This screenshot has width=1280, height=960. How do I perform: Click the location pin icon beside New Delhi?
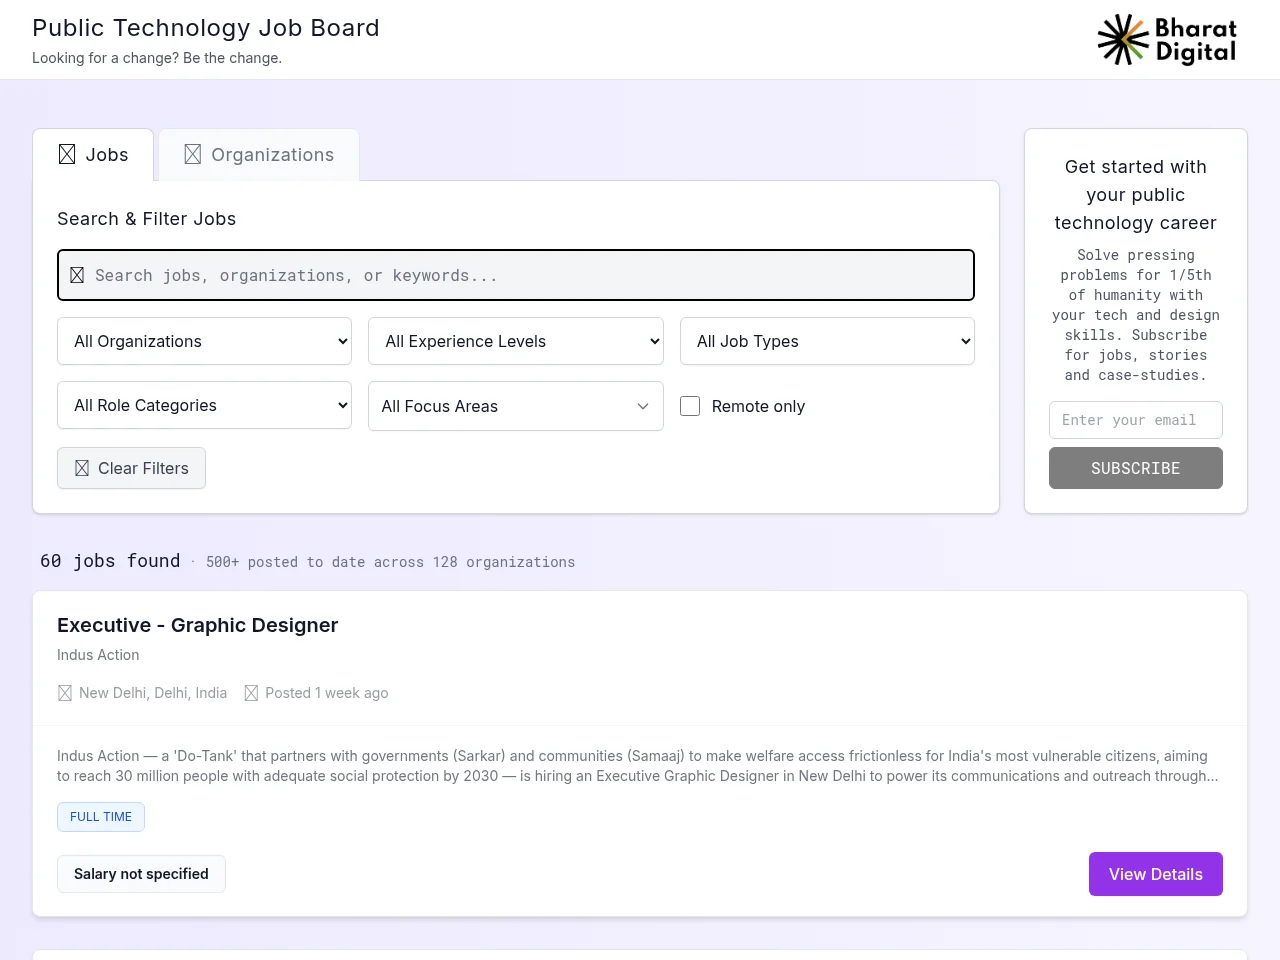[x=65, y=693]
